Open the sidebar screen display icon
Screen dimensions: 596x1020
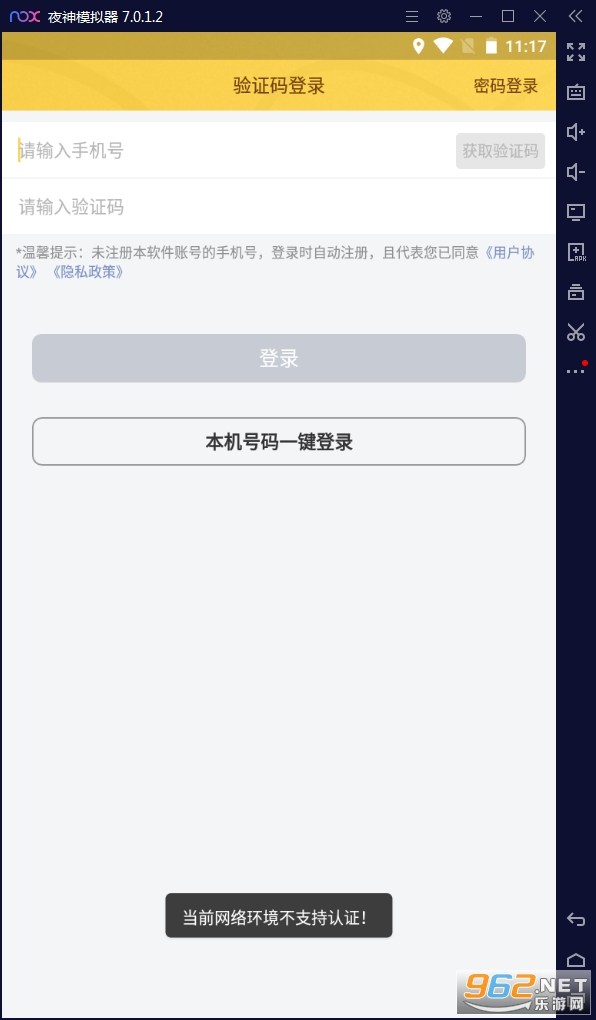576,212
